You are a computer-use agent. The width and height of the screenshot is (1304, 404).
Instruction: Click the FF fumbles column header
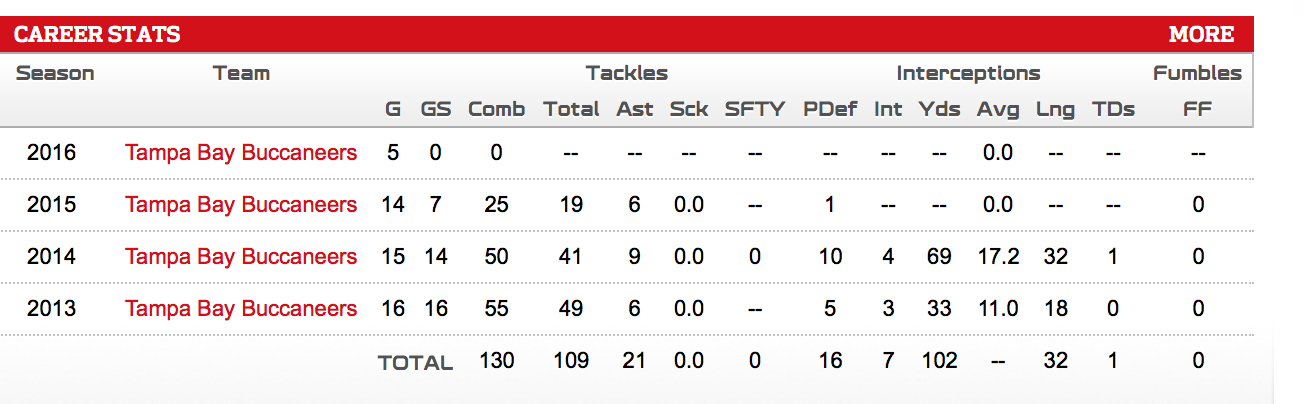[x=1197, y=109]
